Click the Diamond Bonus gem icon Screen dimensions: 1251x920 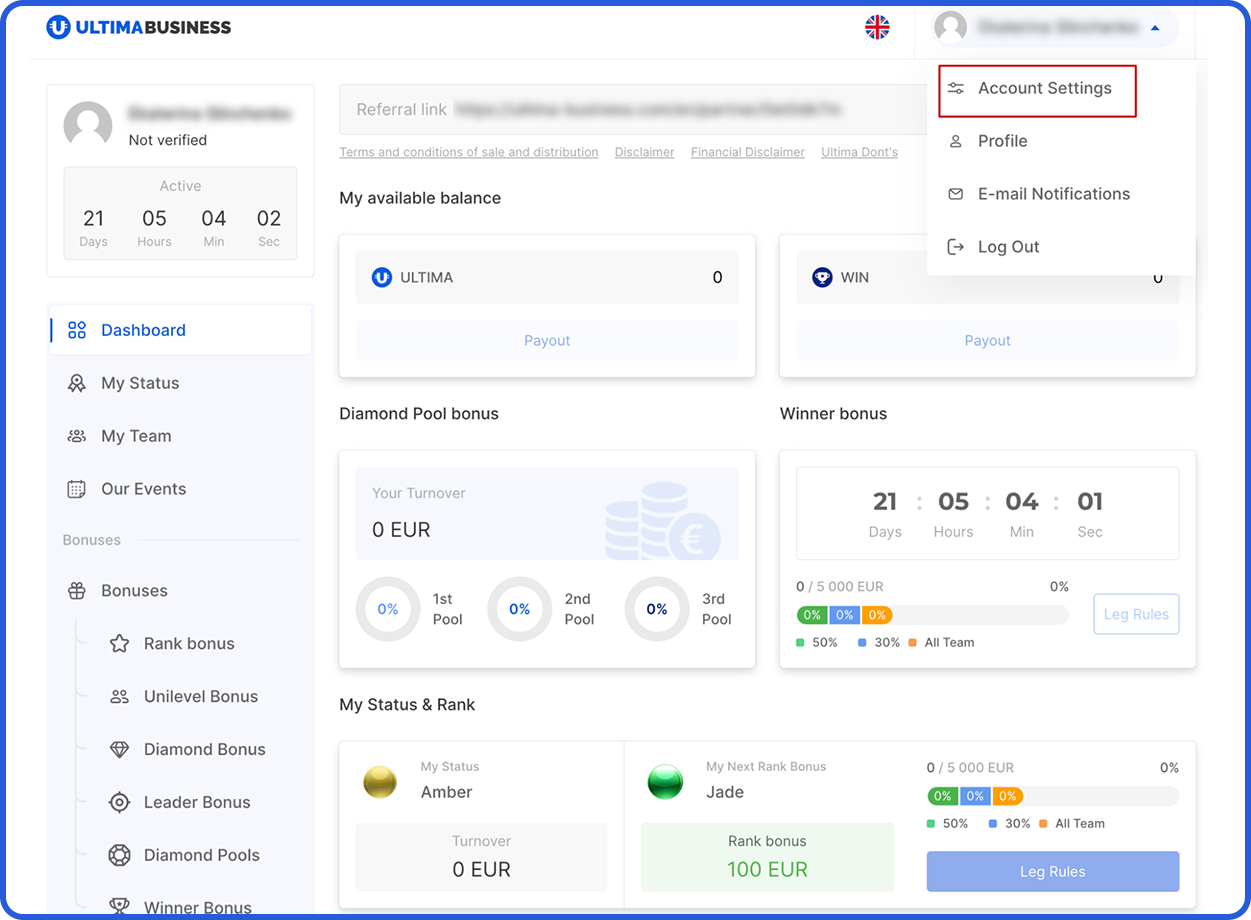[119, 750]
